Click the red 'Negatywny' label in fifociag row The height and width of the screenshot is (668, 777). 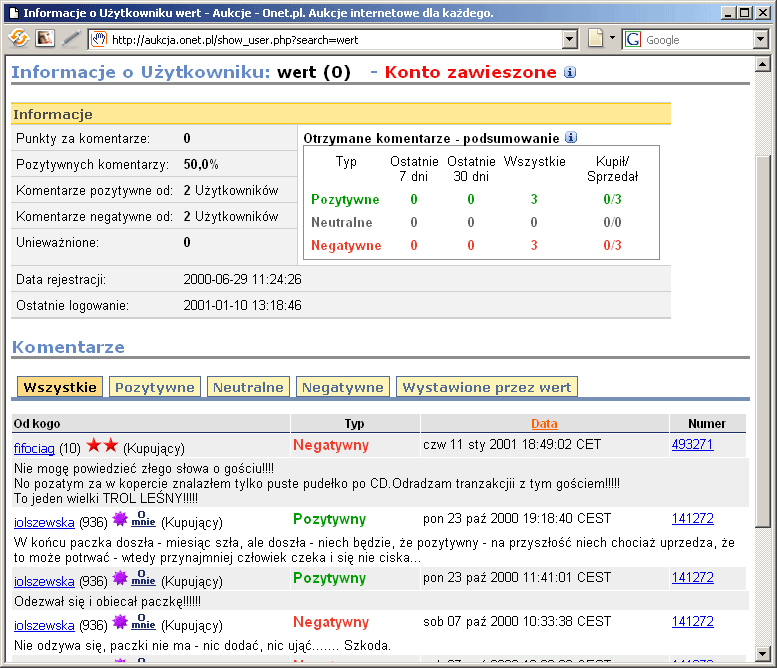coord(331,445)
